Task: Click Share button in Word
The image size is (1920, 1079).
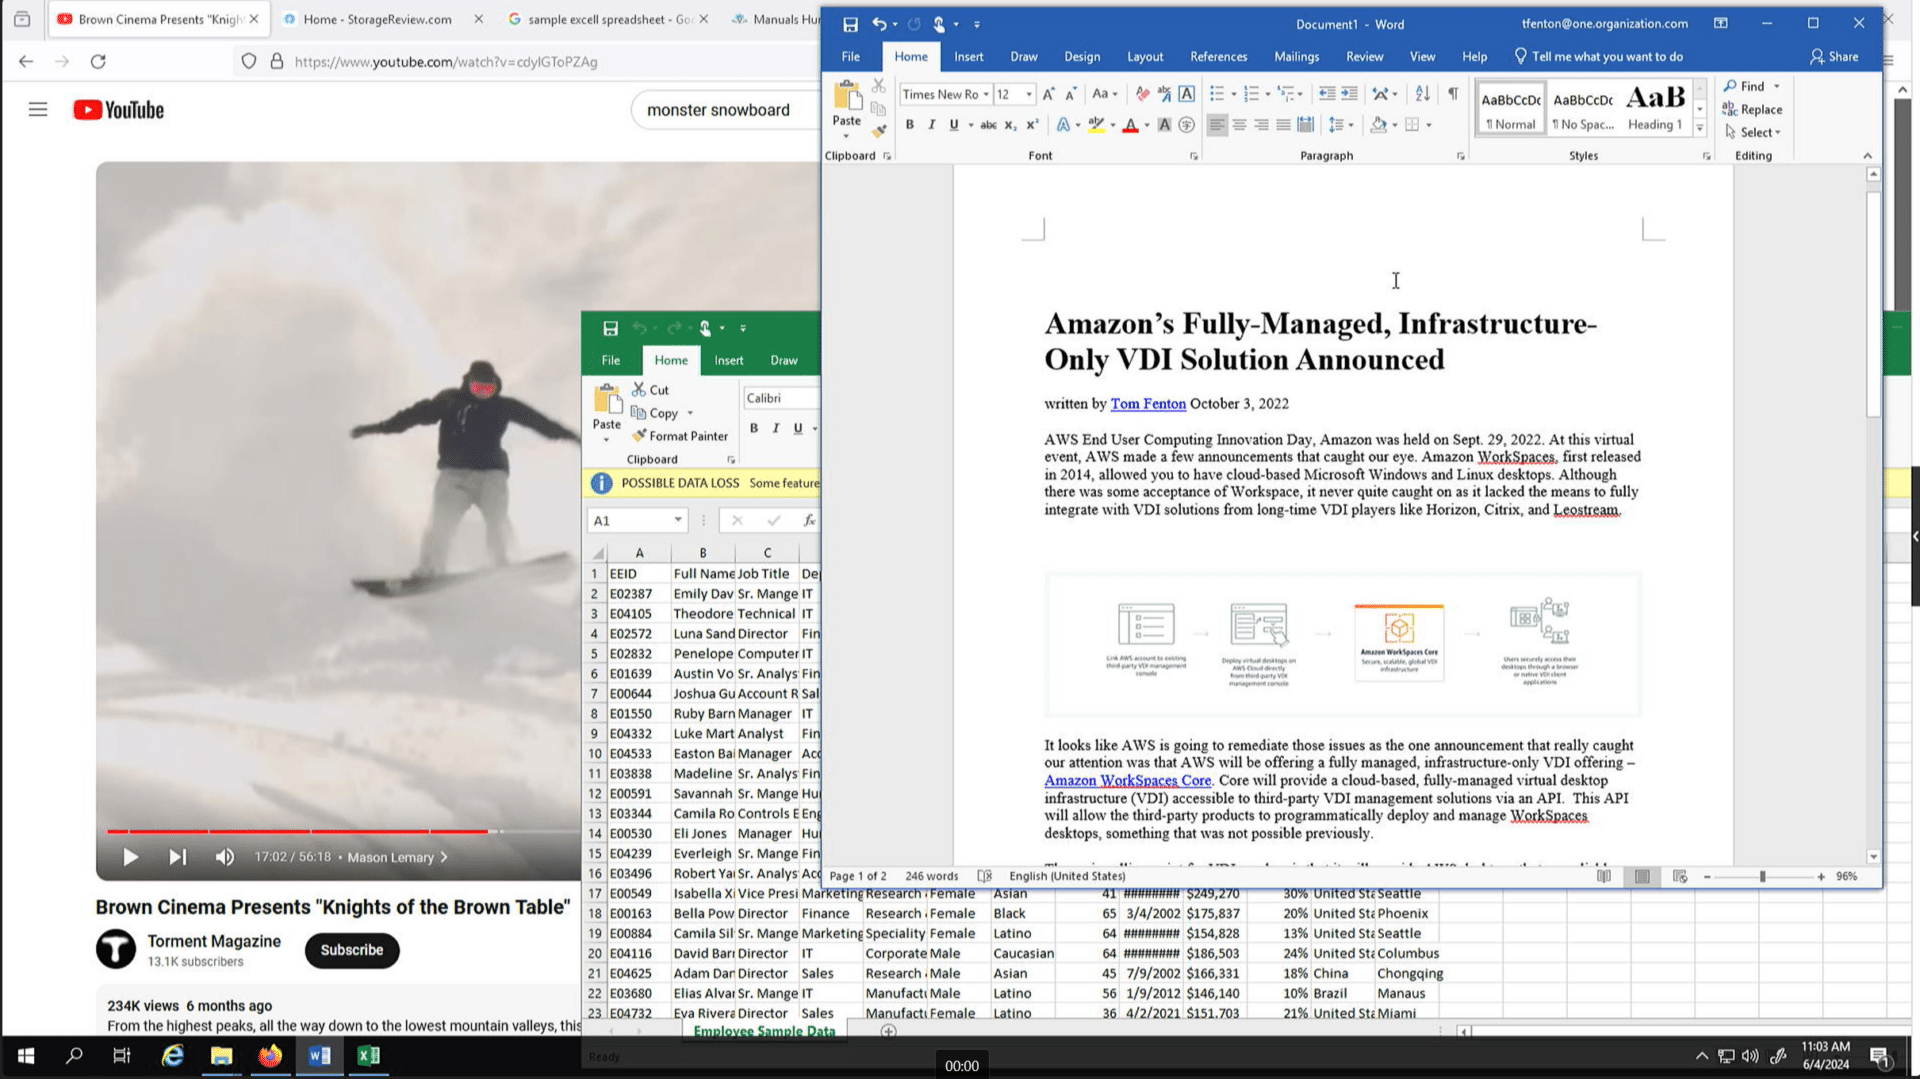Action: tap(1834, 57)
